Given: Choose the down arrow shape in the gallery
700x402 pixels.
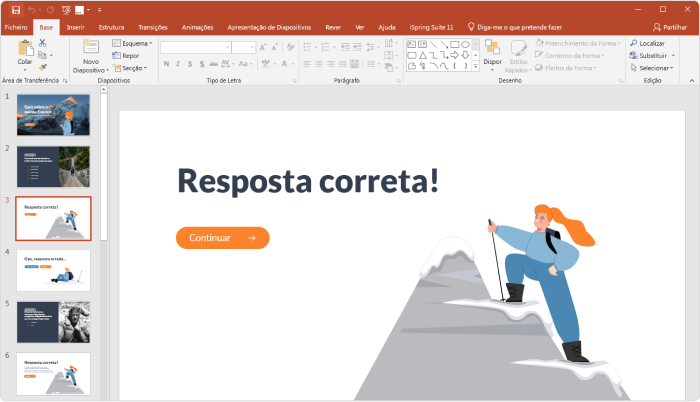Looking at the screenshot, I should point(465,55).
